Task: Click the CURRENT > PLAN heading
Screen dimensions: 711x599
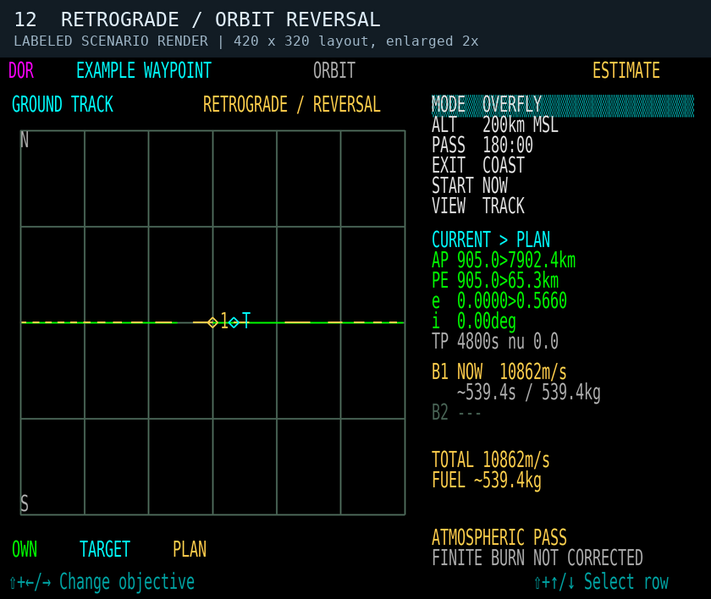Action: point(491,239)
